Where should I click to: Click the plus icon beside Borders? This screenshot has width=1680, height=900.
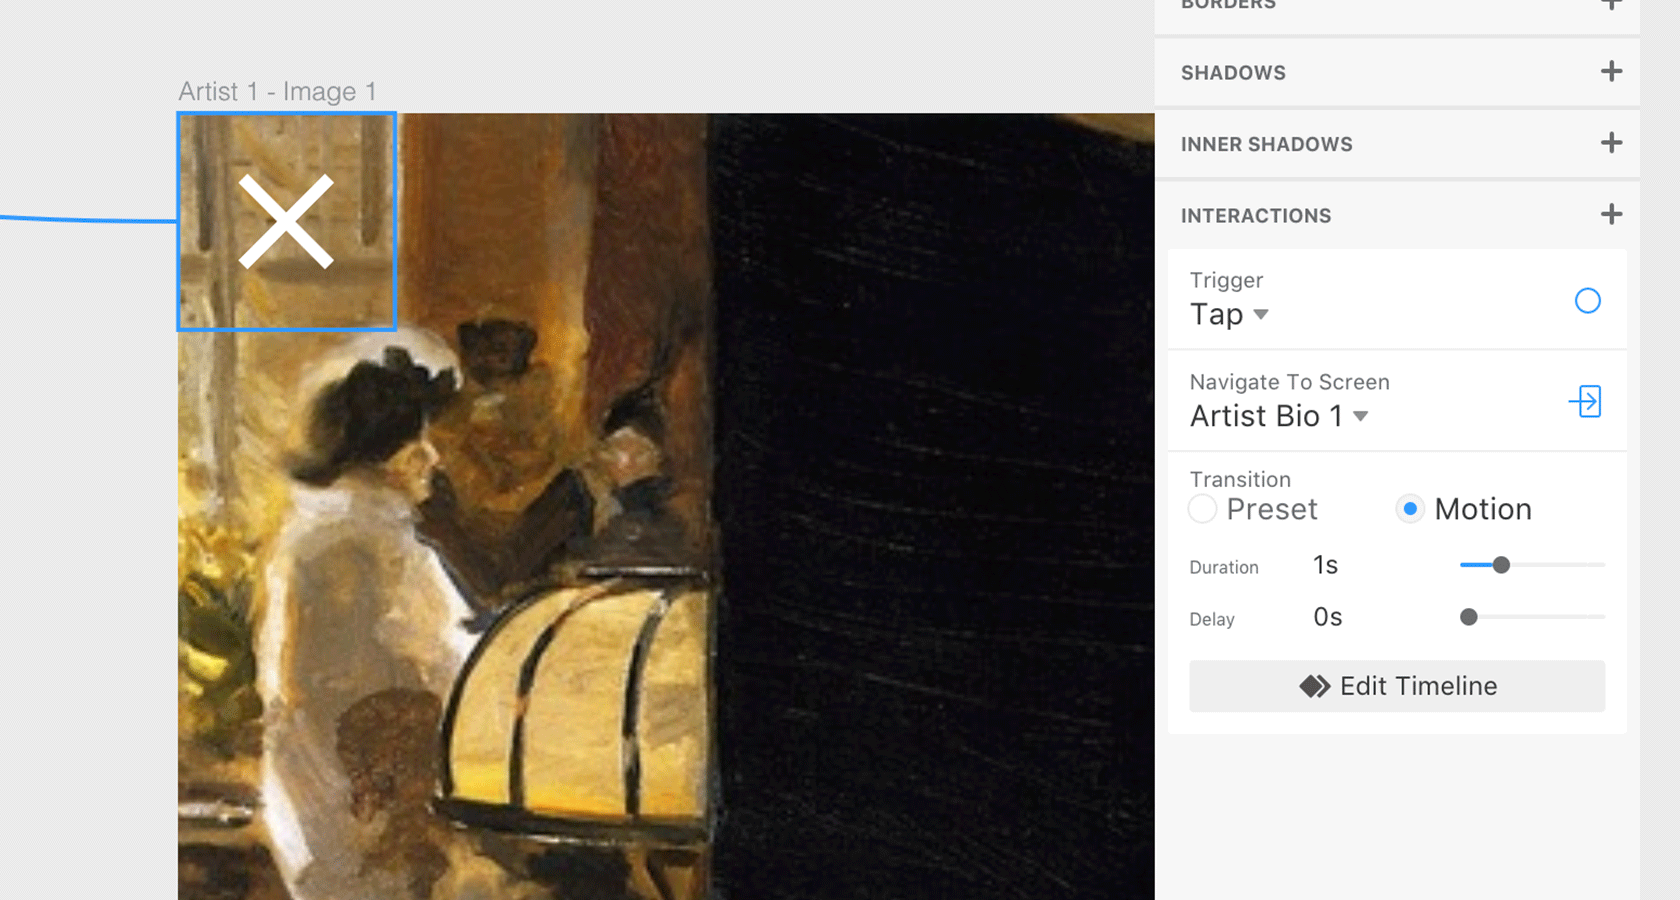[1611, 5]
